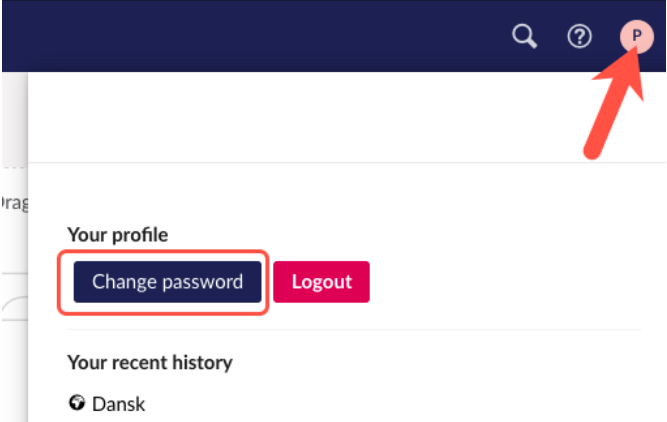The height and width of the screenshot is (422, 667).
Task: Click the shadowed left edge of the profile panel
Action: pos(24,247)
